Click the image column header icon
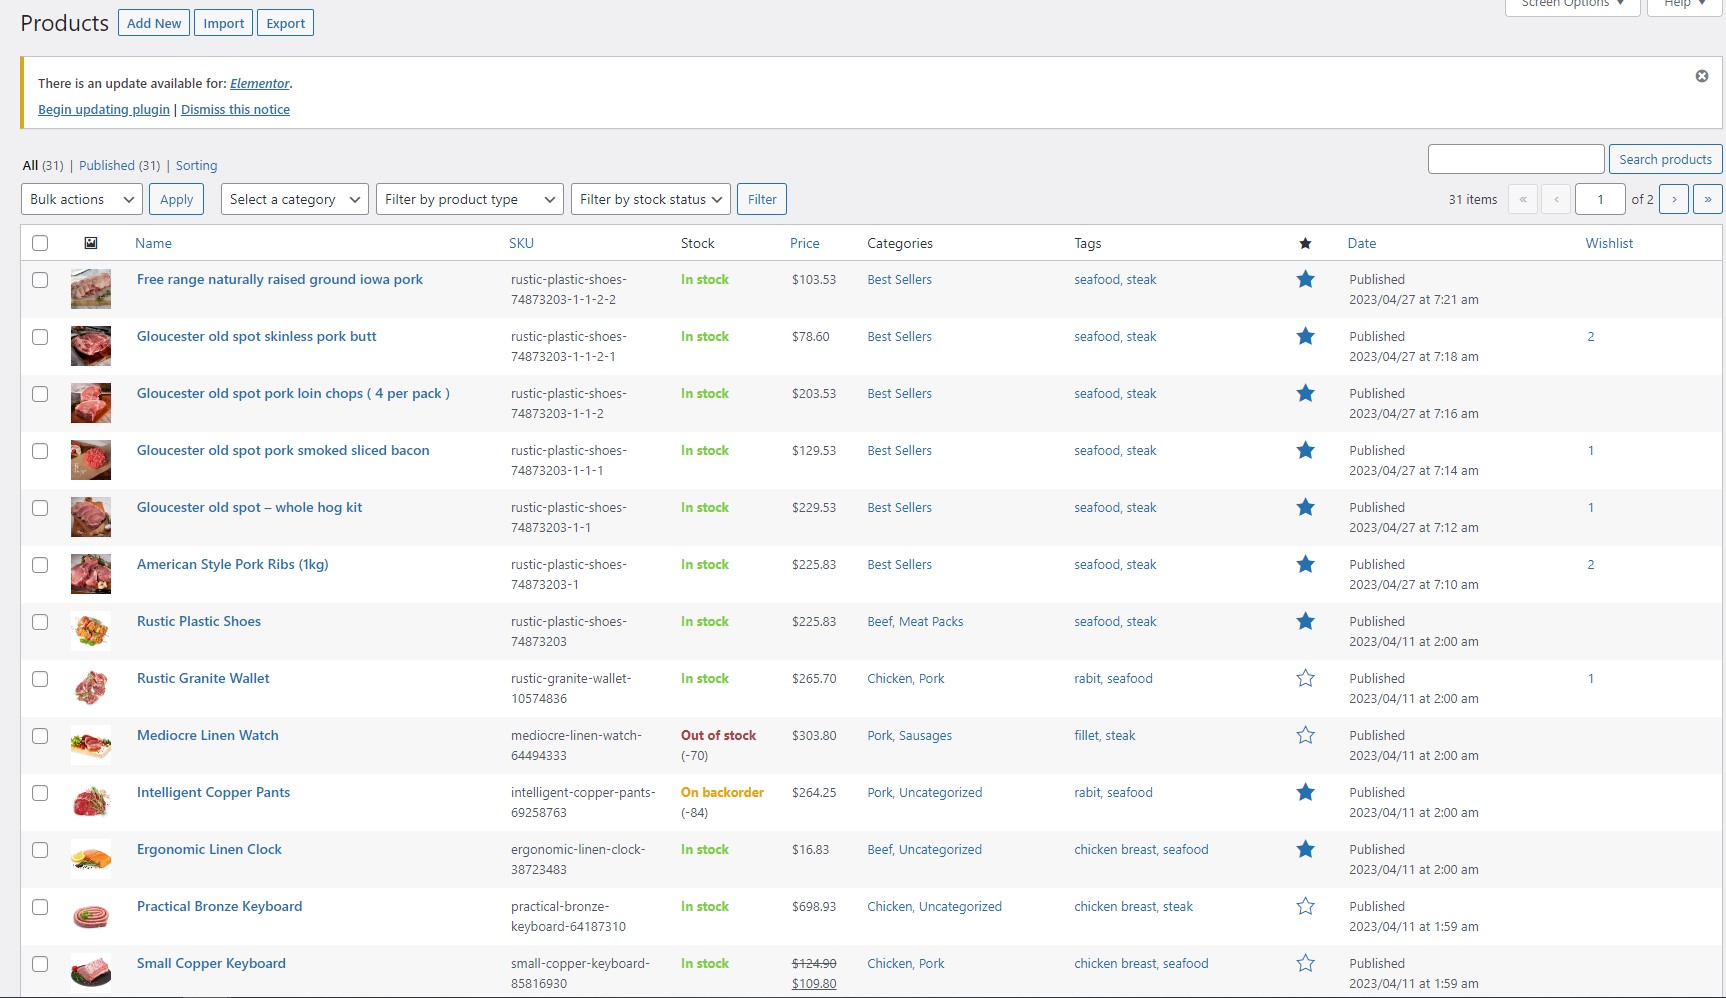The height and width of the screenshot is (998, 1726). pos(91,243)
